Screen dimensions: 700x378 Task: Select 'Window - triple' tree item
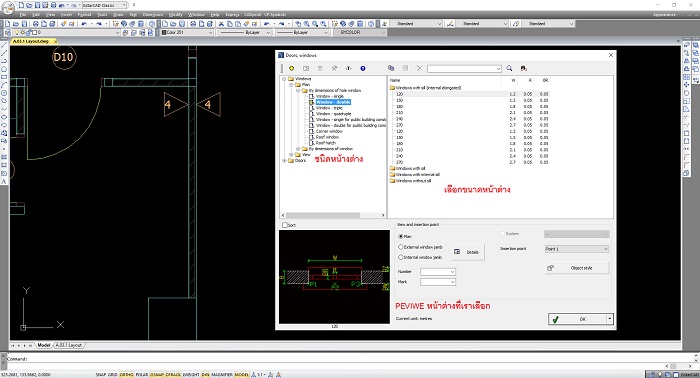tap(329, 108)
